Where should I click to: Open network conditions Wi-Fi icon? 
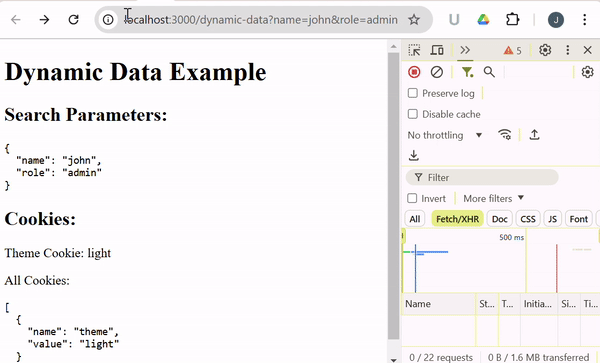[505, 135]
